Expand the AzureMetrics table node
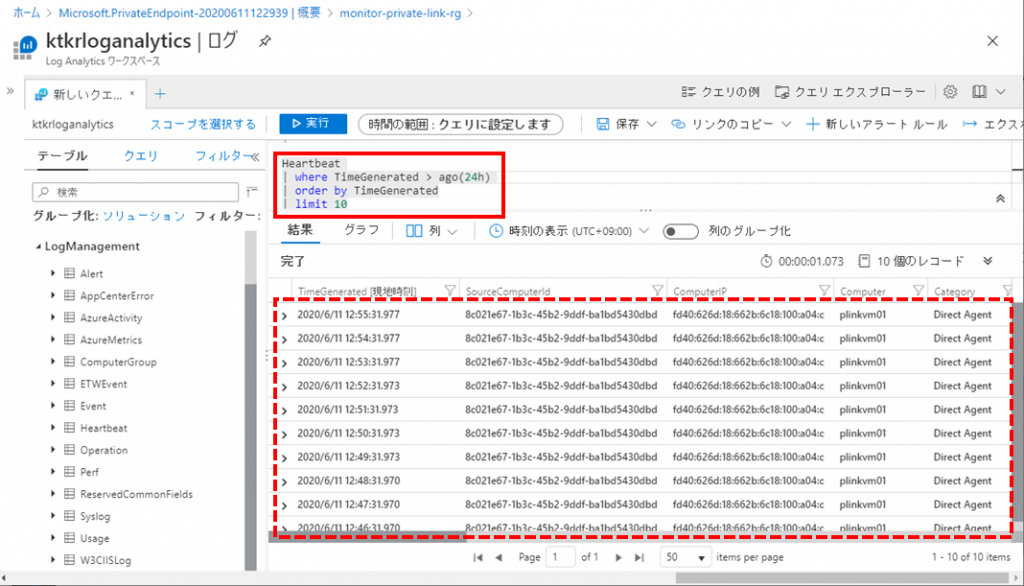1024x586 pixels. 53,340
